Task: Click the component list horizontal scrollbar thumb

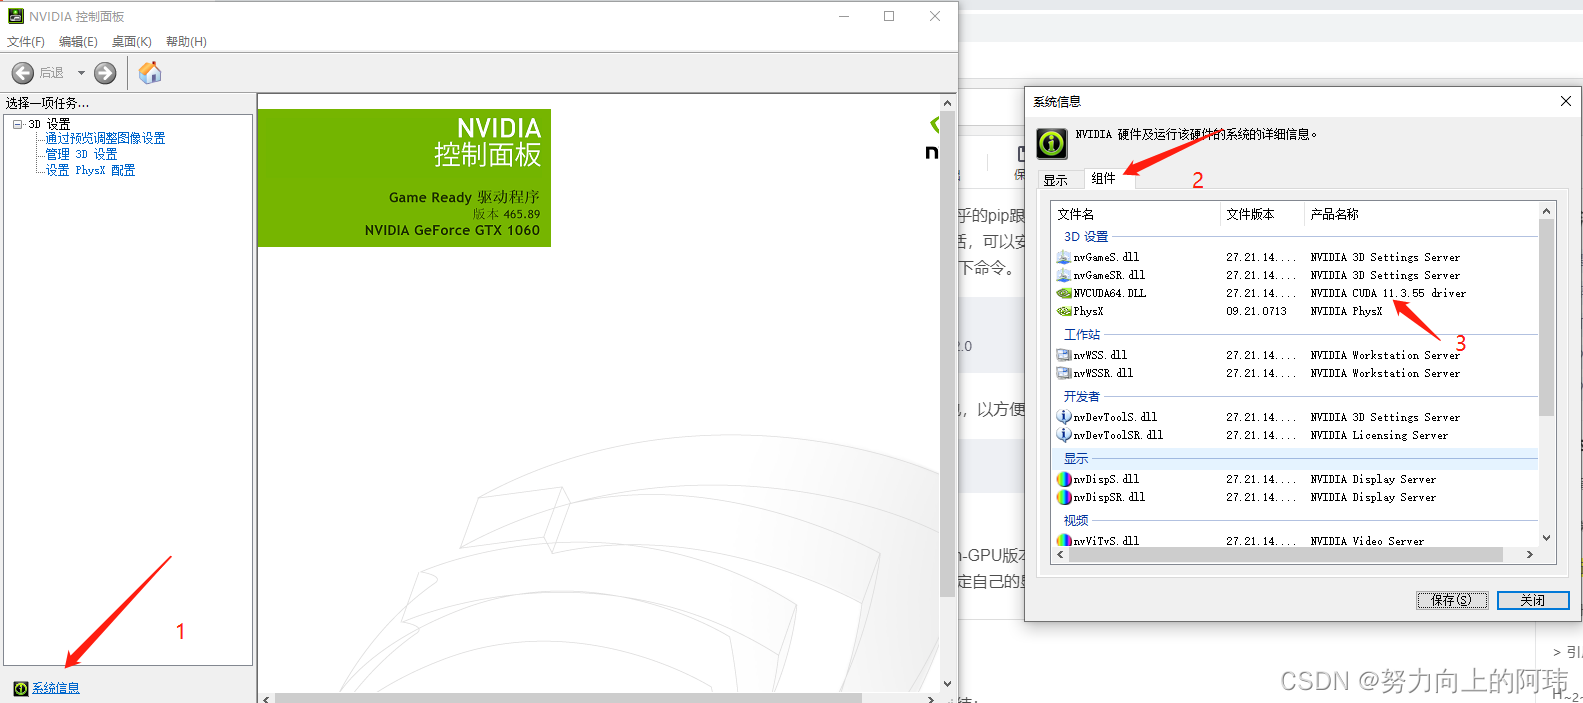Action: tap(1285, 554)
